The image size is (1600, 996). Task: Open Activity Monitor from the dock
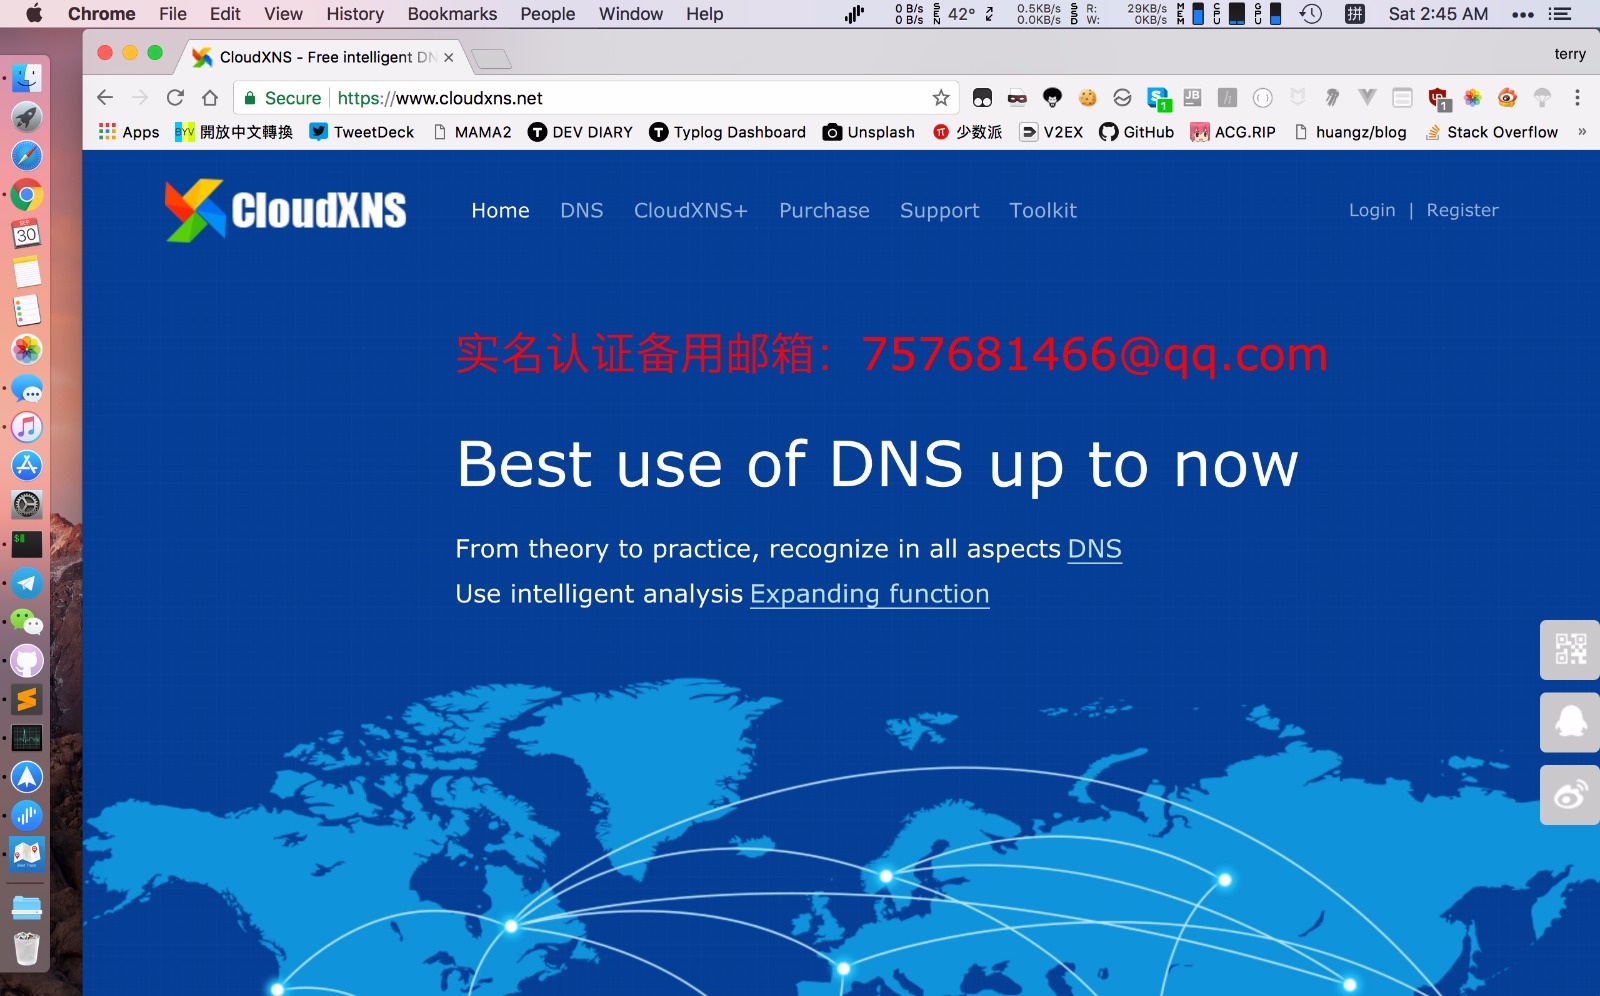(x=27, y=738)
